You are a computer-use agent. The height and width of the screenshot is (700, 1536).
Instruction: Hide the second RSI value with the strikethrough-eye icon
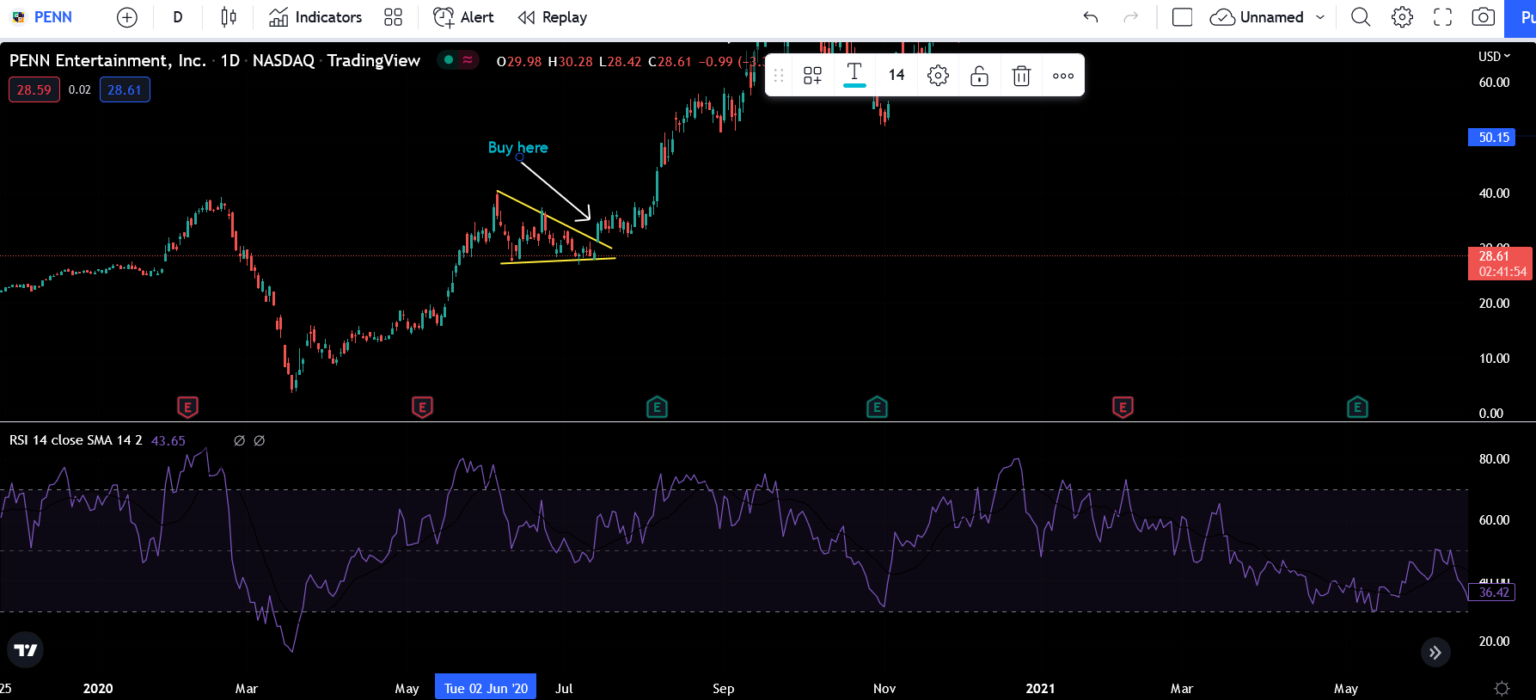tap(257, 440)
